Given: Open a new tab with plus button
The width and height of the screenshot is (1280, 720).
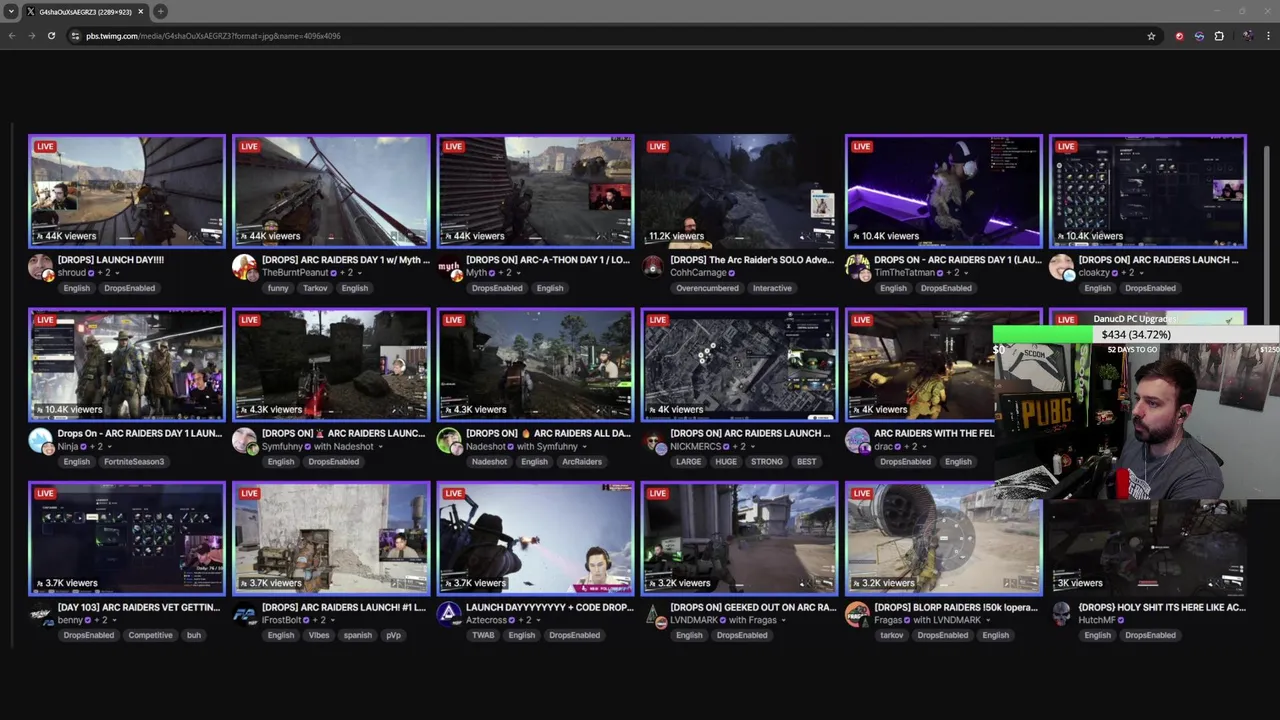Looking at the screenshot, I should pyautogui.click(x=160, y=12).
